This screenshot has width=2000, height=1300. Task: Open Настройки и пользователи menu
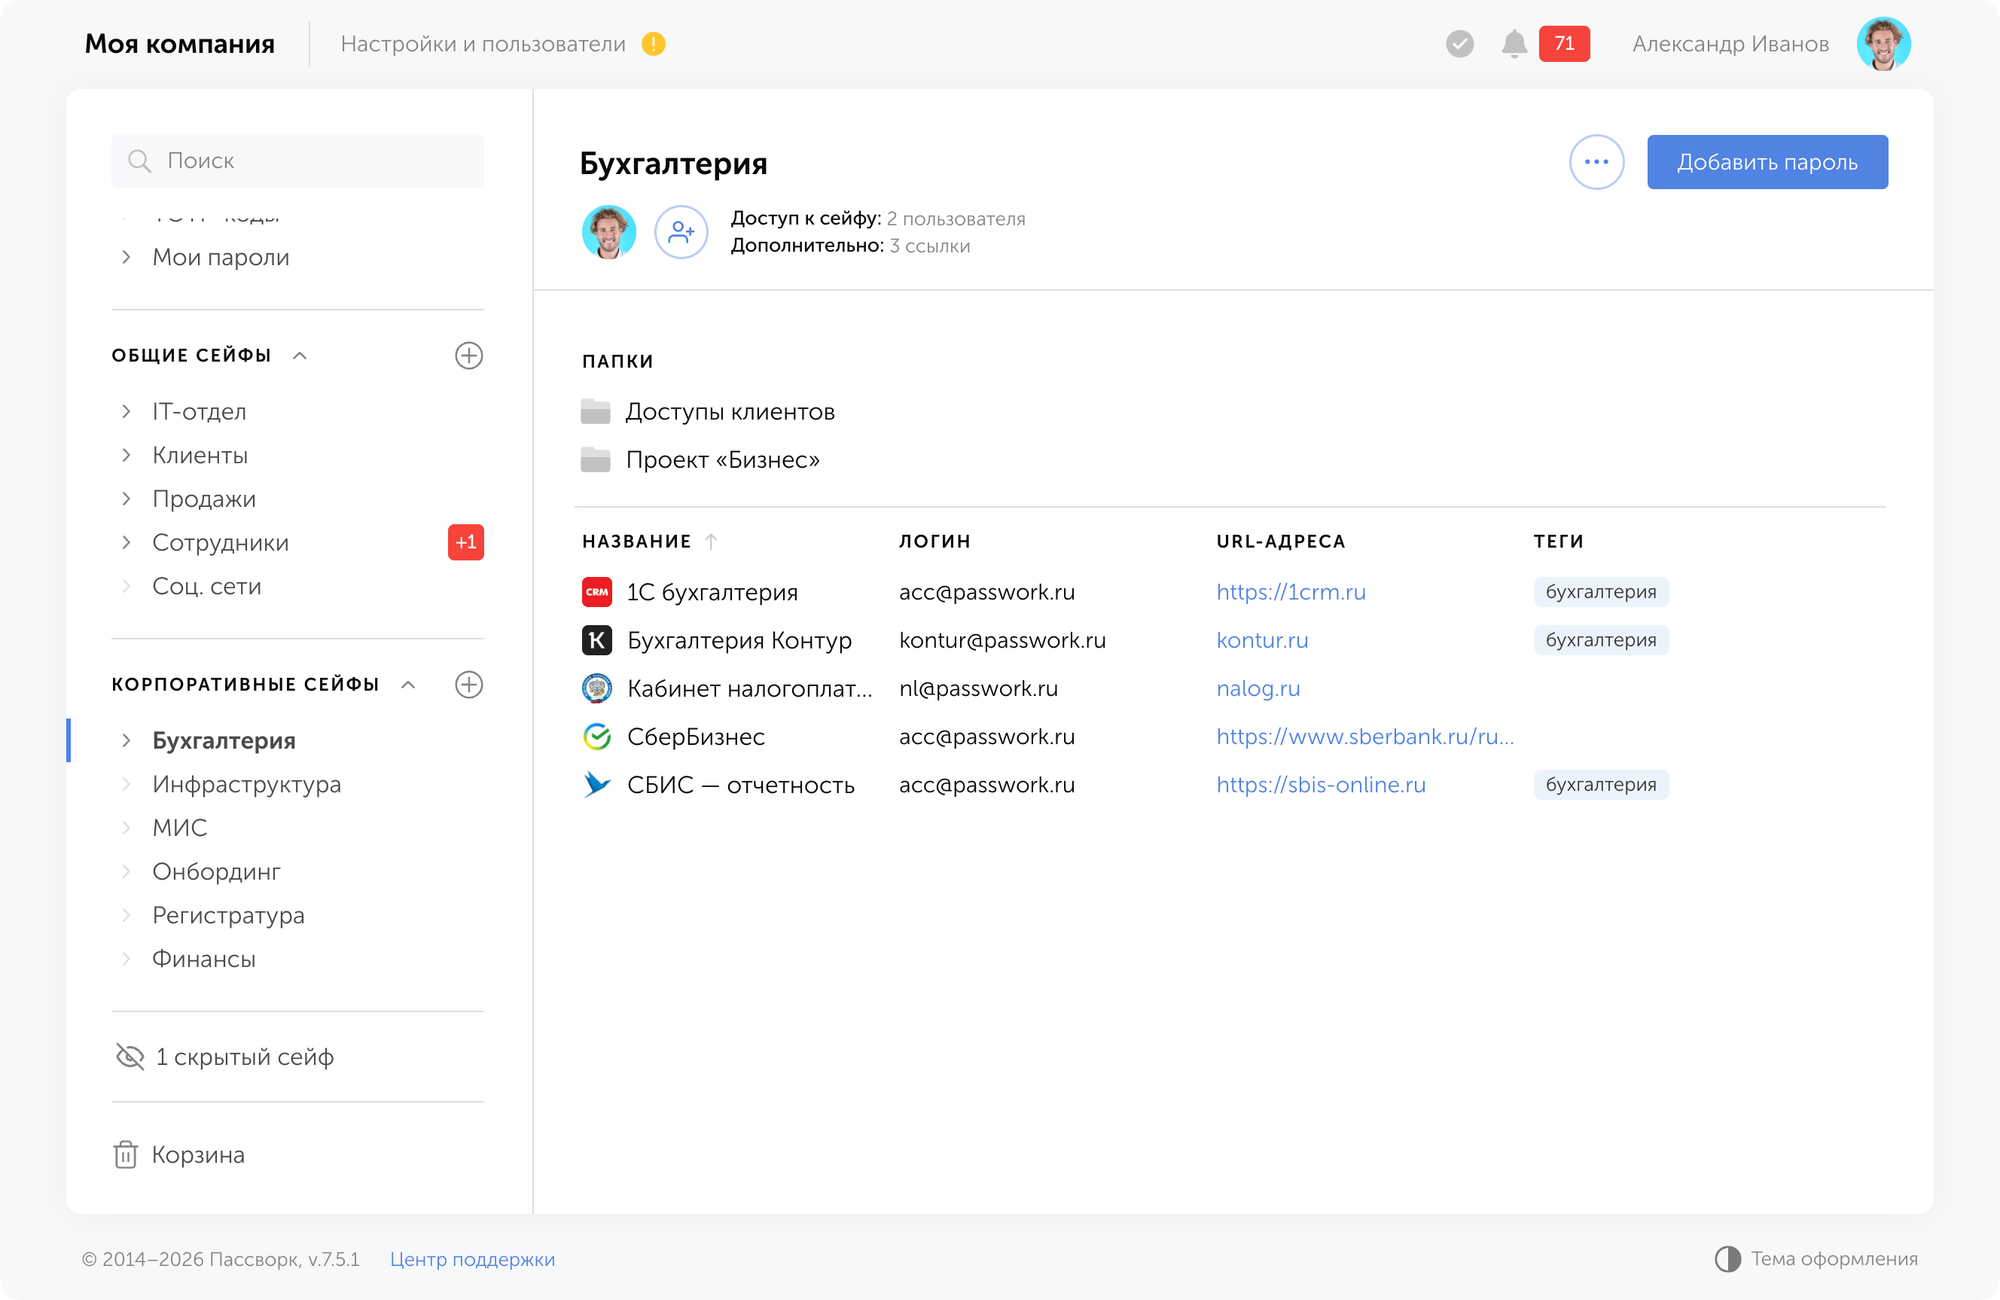point(483,44)
